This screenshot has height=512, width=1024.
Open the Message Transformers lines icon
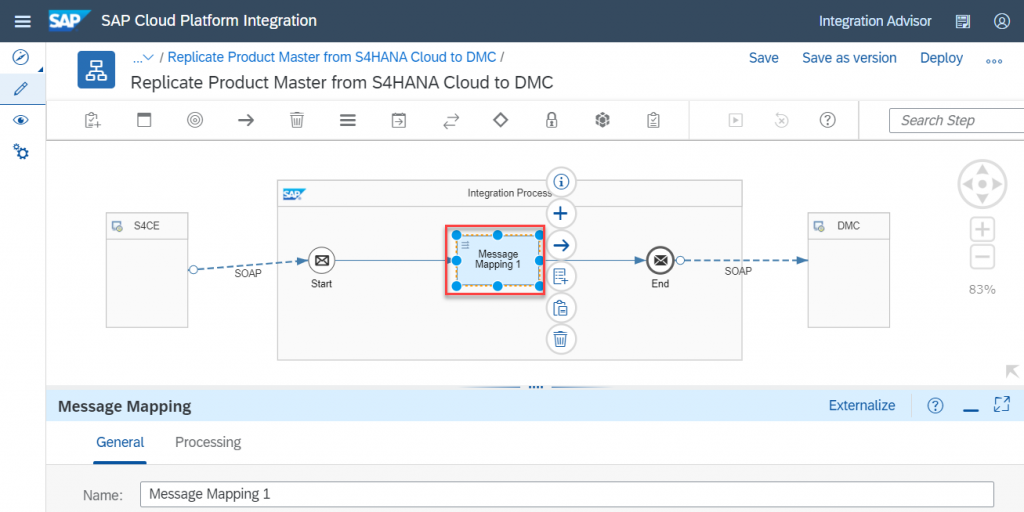pyautogui.click(x=347, y=120)
